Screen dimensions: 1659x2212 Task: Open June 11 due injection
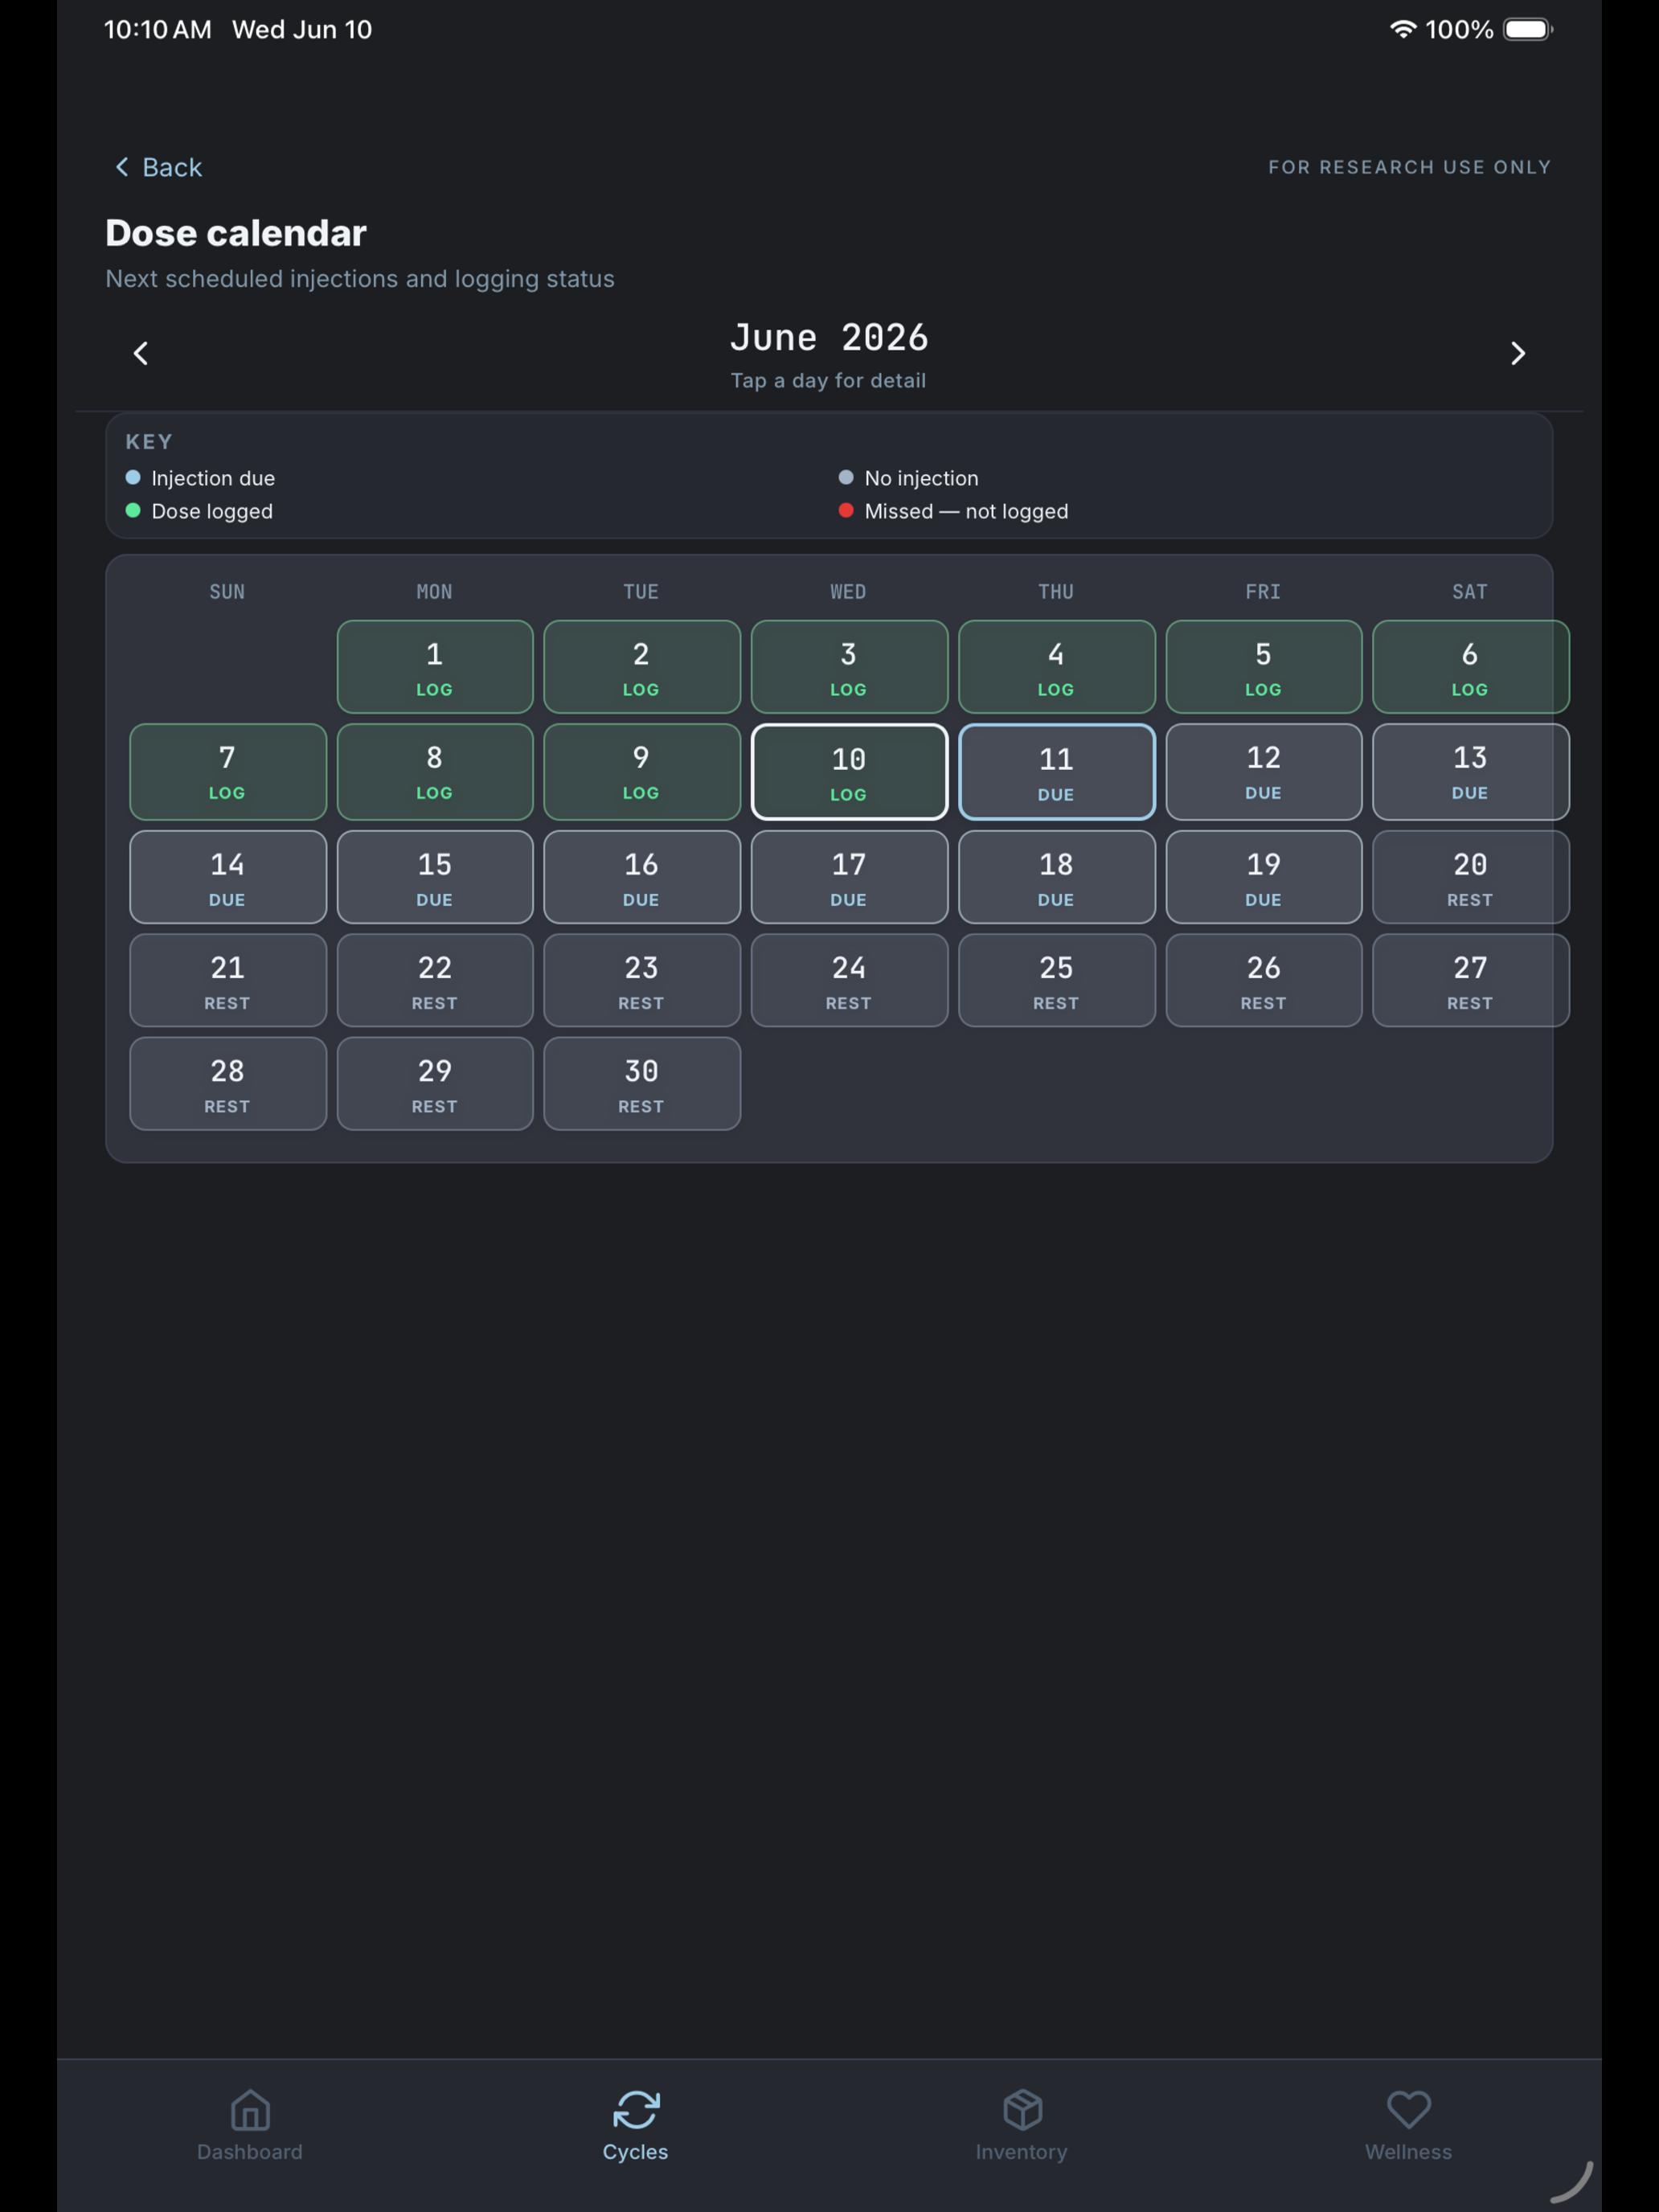[1056, 772]
